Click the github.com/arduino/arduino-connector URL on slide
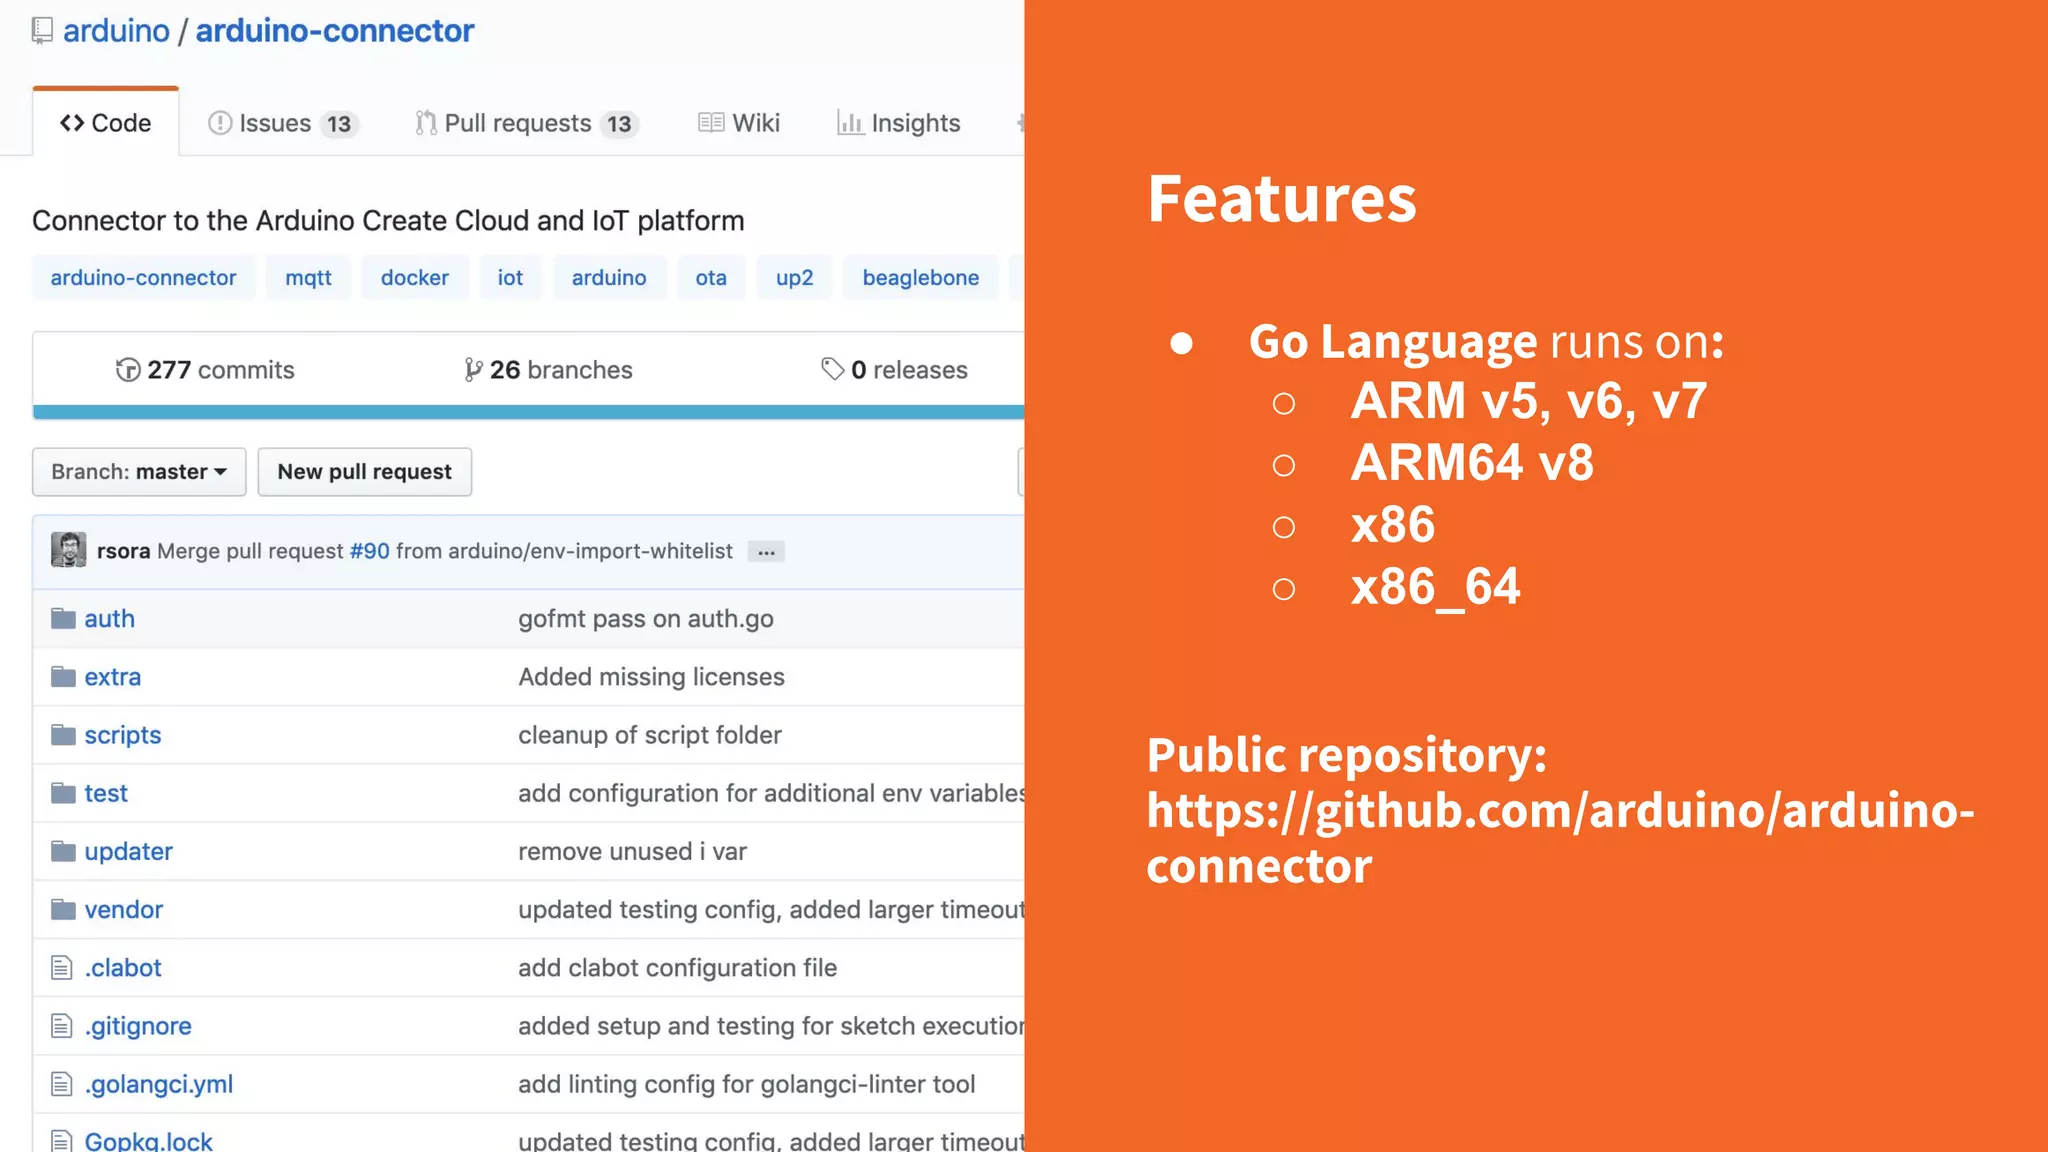Image resolution: width=2048 pixels, height=1152 pixels. pyautogui.click(x=1560, y=838)
